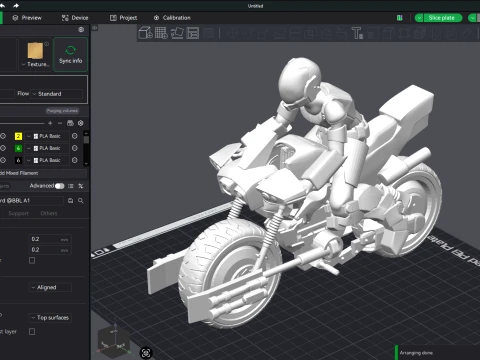Click the filament list scrollbar up arrow

tap(86, 132)
